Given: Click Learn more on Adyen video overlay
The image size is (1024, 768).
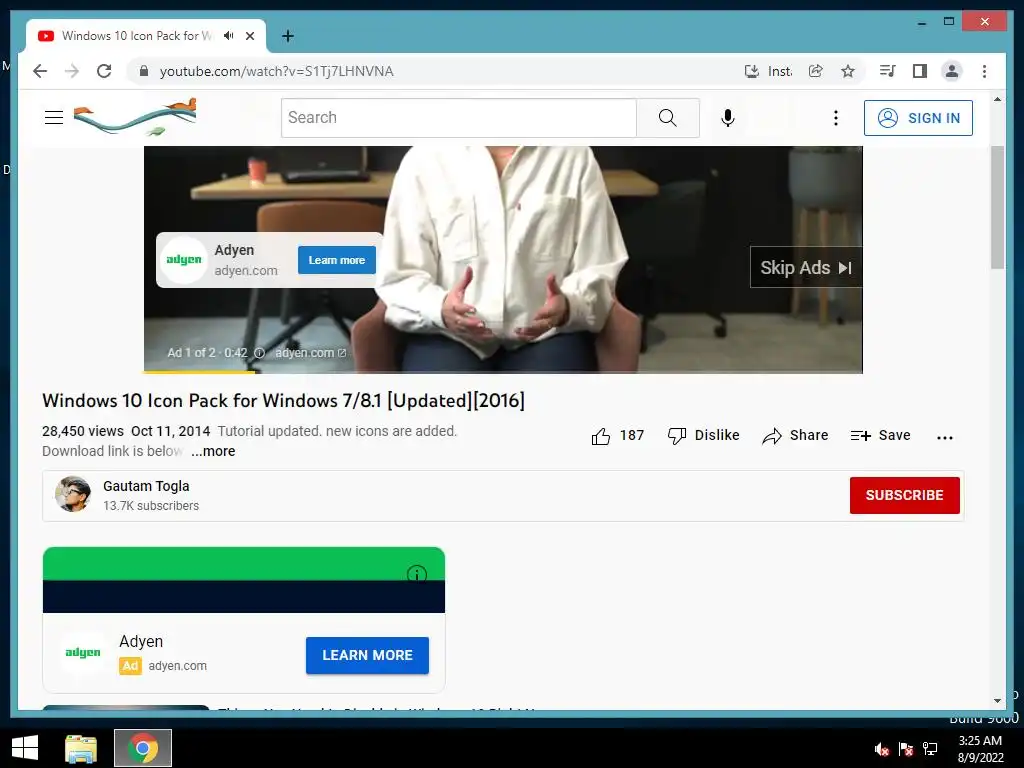Looking at the screenshot, I should pos(337,260).
